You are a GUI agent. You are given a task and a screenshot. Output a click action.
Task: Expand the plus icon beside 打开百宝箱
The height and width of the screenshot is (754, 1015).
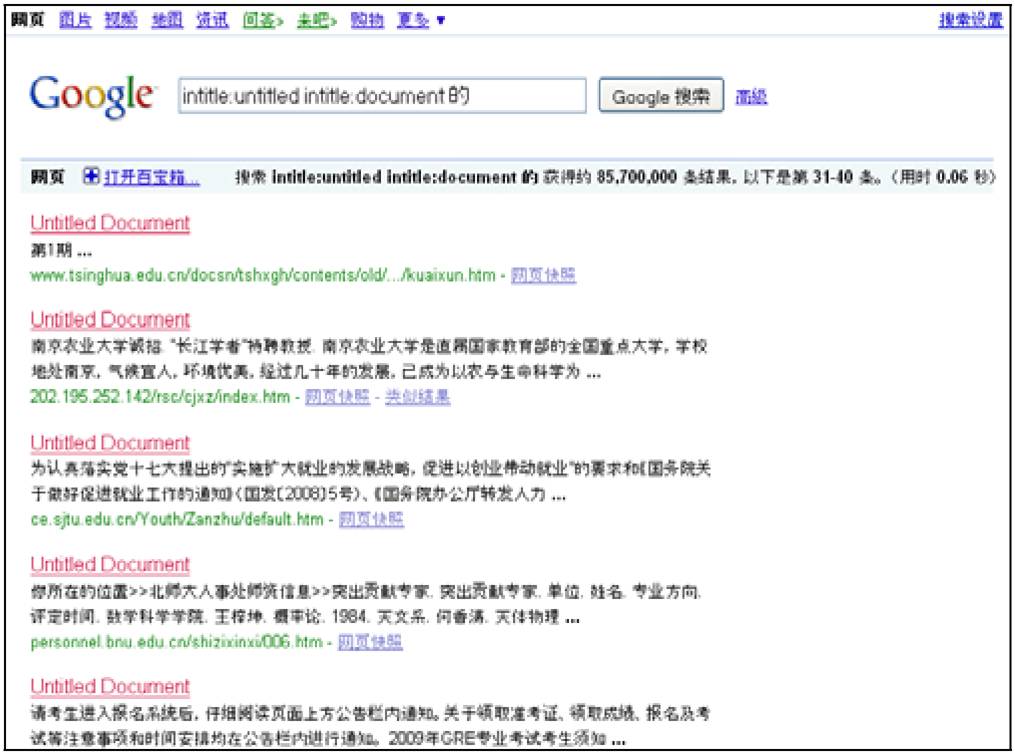pyautogui.click(x=91, y=176)
